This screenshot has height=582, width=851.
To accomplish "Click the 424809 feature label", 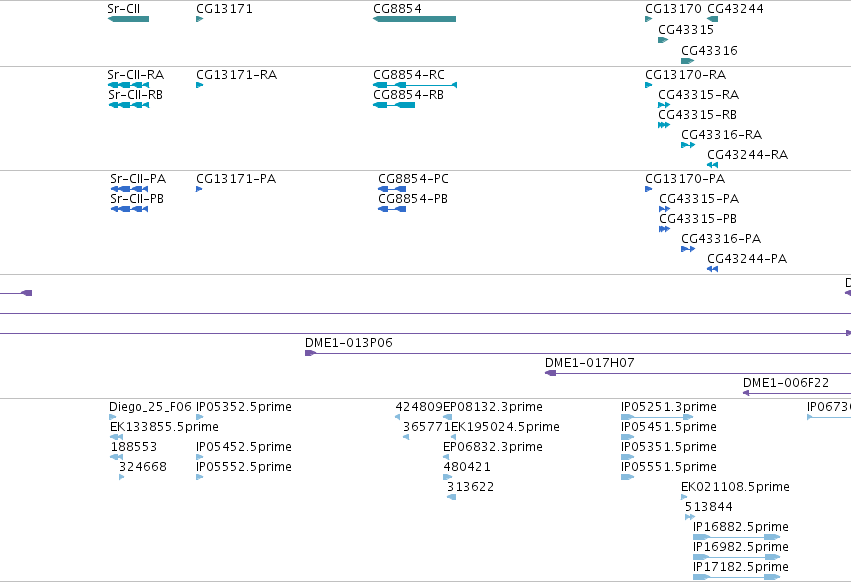I will 419,407.
